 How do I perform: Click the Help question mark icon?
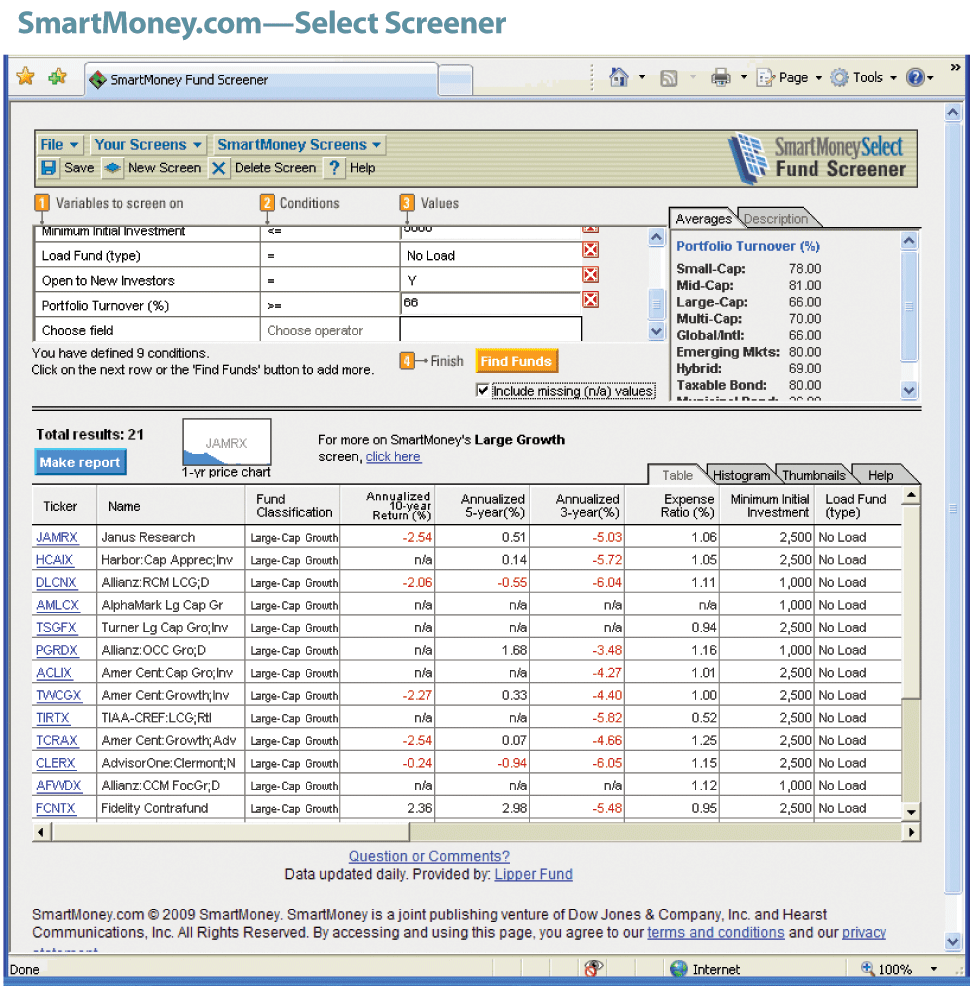point(335,168)
